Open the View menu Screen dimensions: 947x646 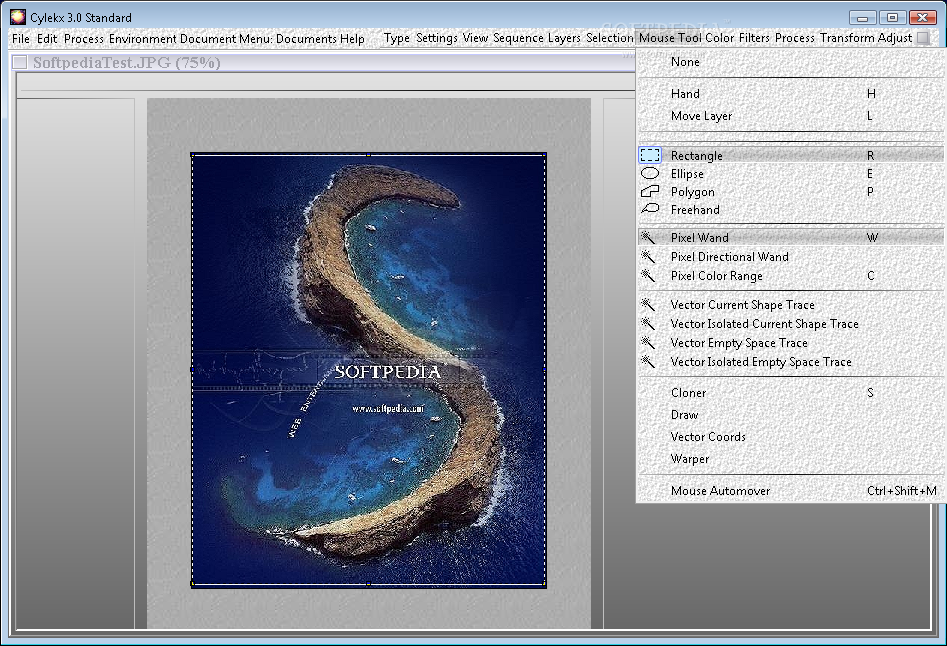click(475, 38)
